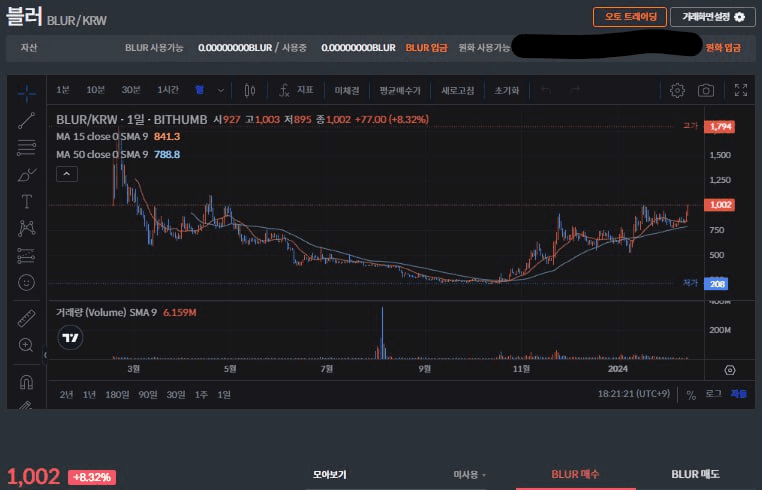
Task: Click the undo arrow in chart toolbar
Action: point(546,90)
